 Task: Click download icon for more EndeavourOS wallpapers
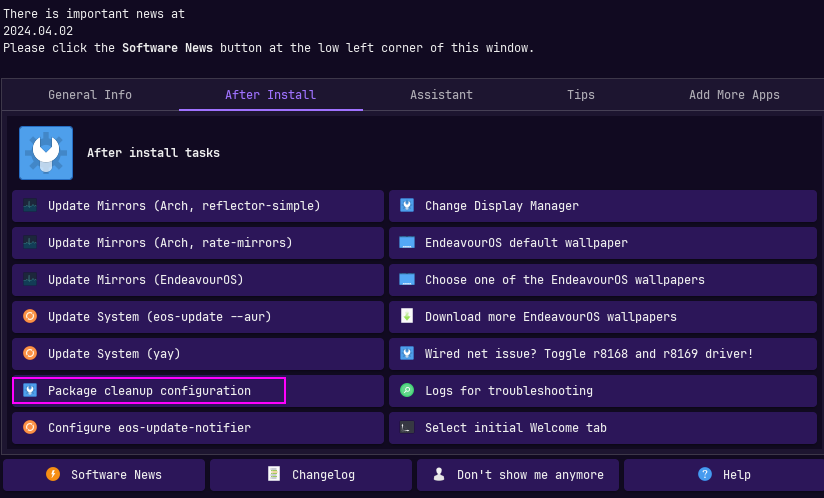tap(407, 316)
